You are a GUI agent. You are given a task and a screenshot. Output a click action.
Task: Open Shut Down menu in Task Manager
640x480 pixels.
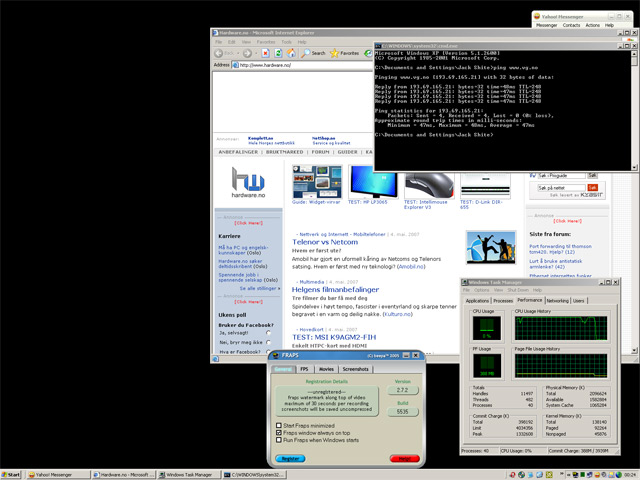coord(518,290)
